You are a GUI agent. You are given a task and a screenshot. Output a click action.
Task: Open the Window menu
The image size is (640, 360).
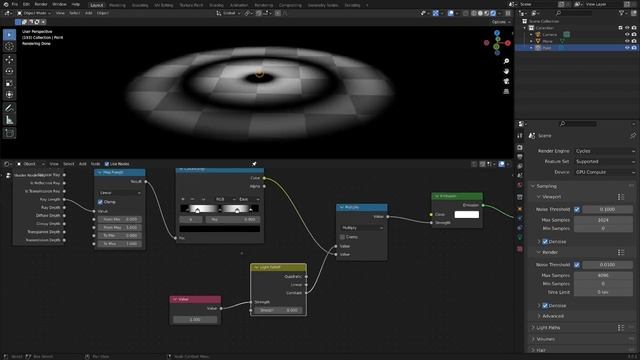pyautogui.click(x=59, y=4)
